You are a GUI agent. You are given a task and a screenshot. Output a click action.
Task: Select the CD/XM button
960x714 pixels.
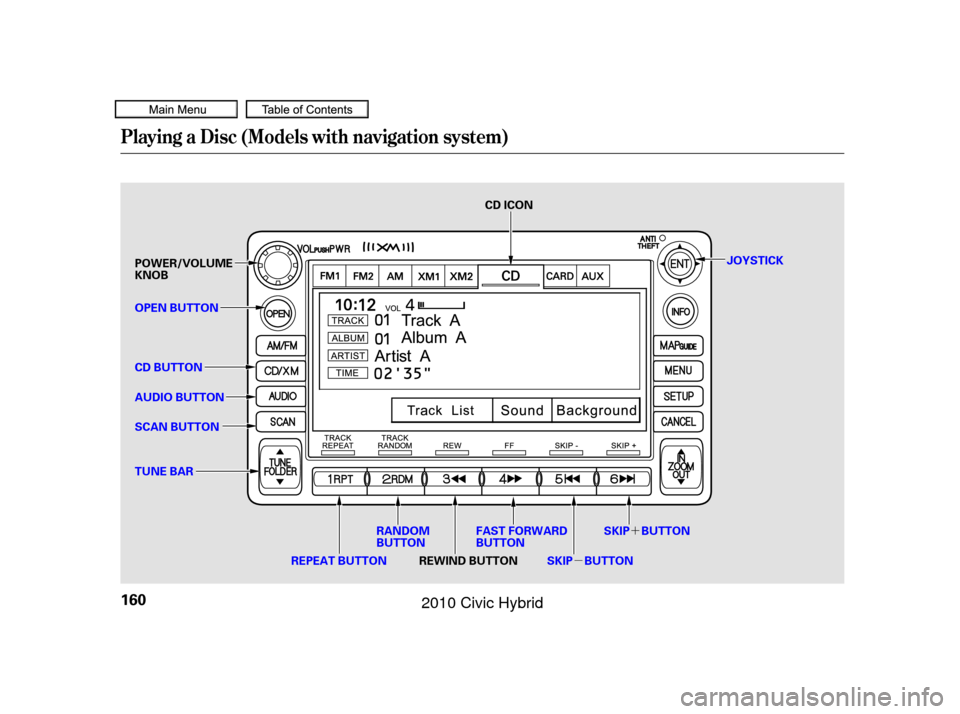[281, 371]
